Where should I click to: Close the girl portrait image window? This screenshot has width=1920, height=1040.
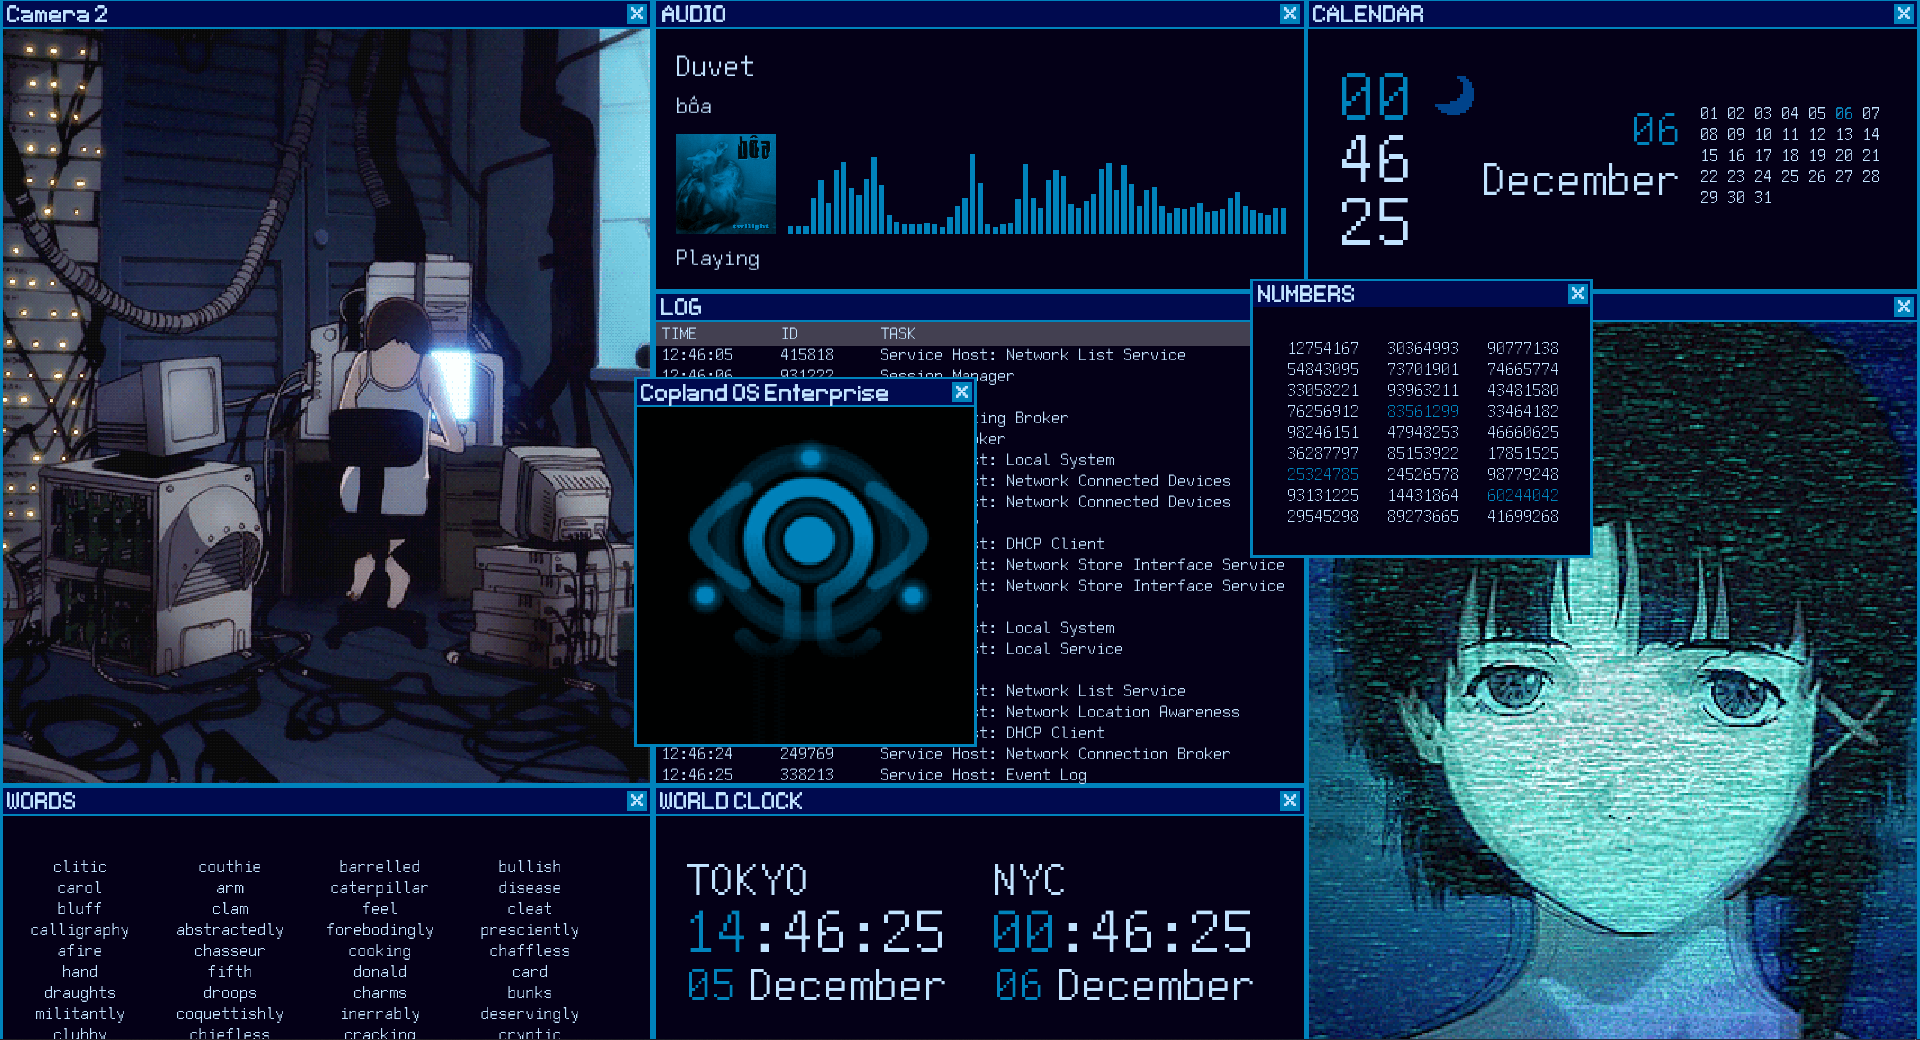[x=1903, y=306]
